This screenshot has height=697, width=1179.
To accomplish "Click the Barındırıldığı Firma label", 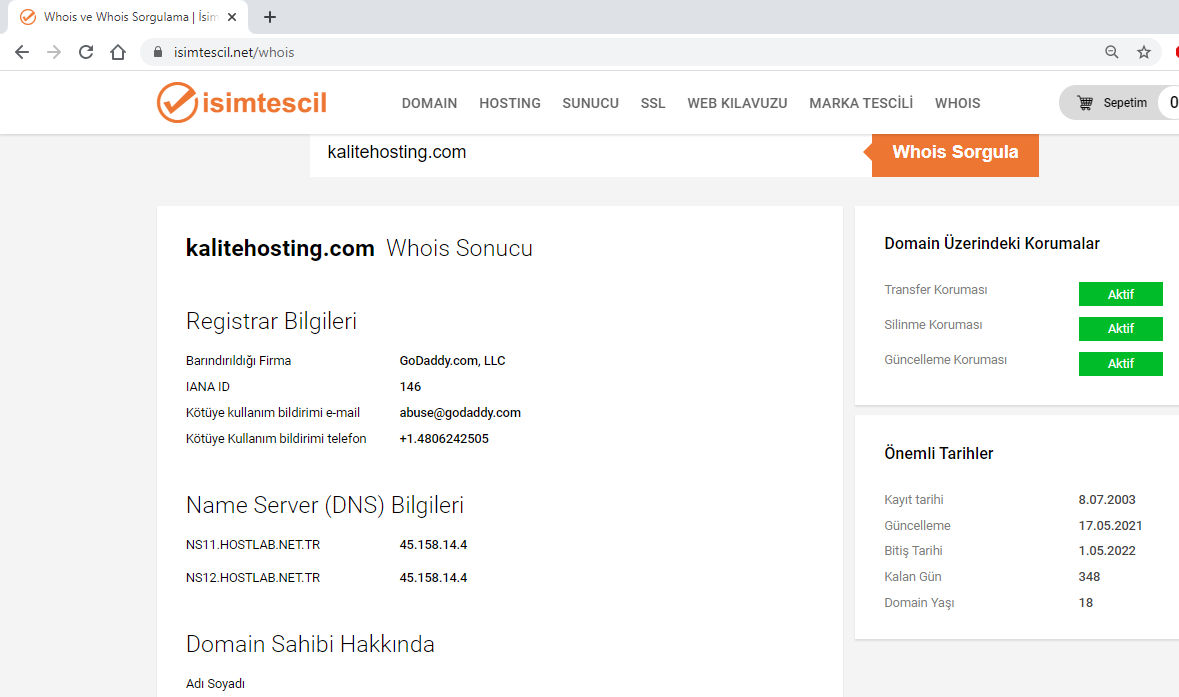I will (238, 361).
